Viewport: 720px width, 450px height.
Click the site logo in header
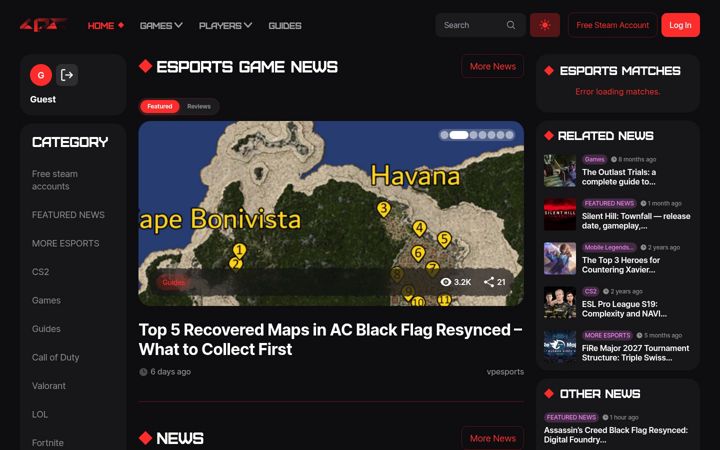click(43, 25)
